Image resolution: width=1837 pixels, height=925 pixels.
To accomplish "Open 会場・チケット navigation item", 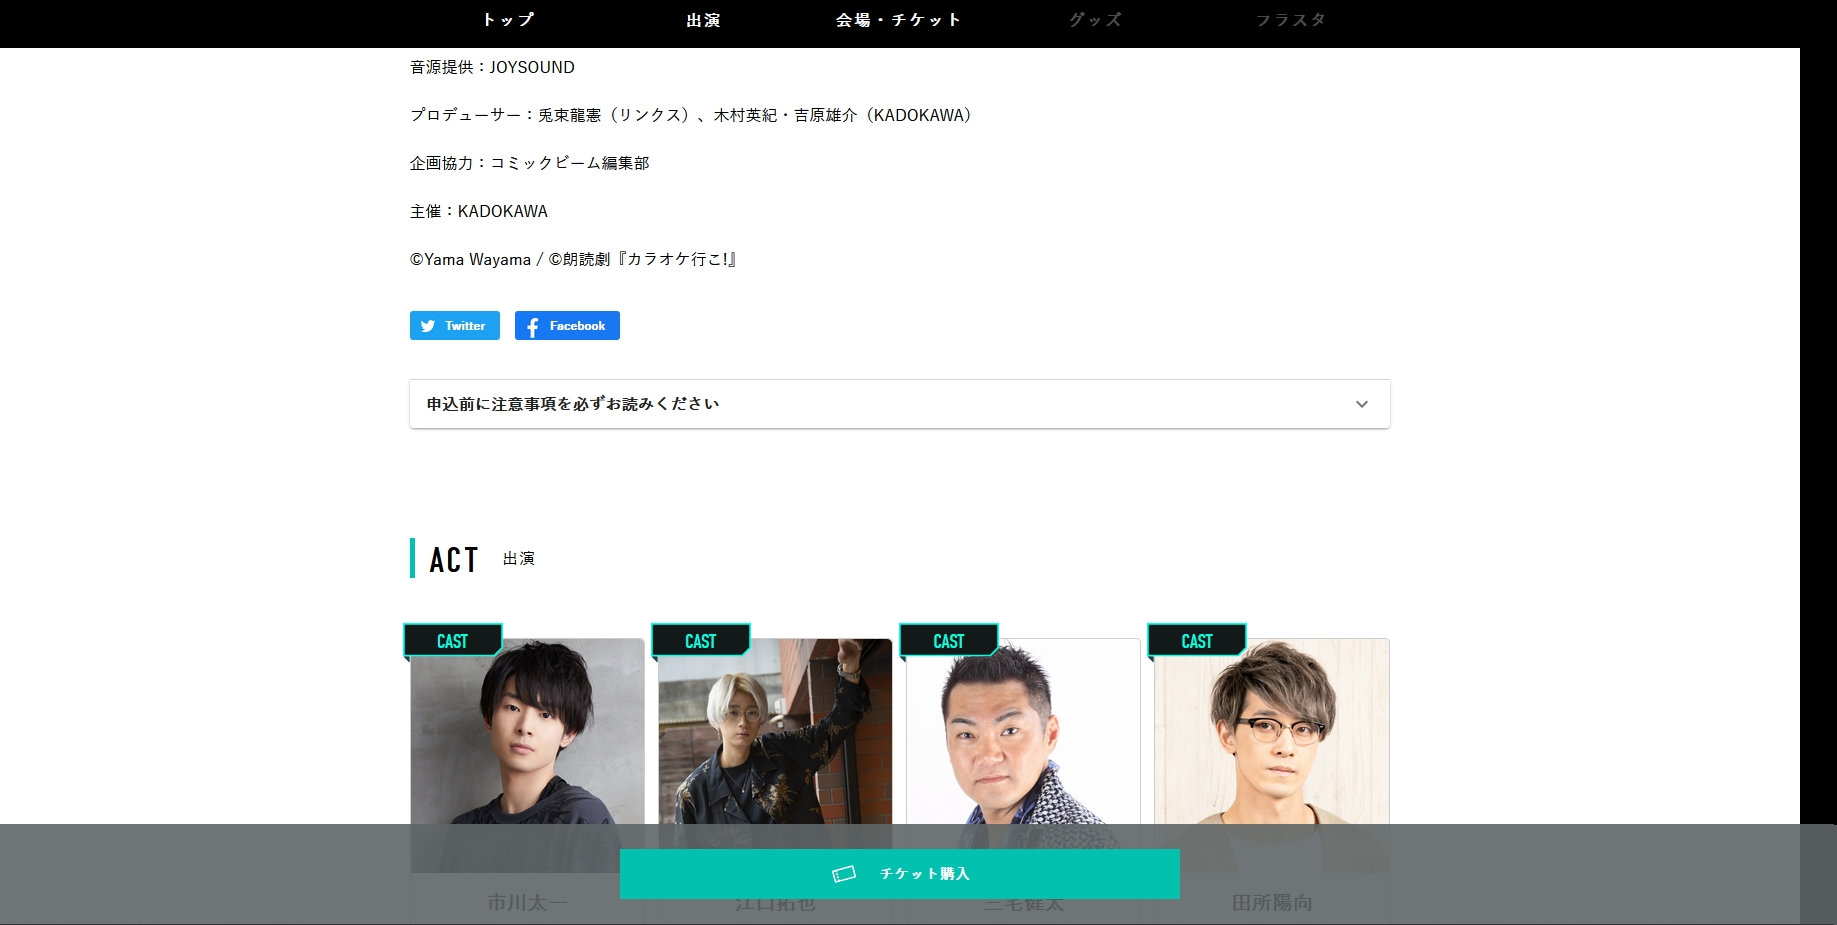I will [898, 20].
